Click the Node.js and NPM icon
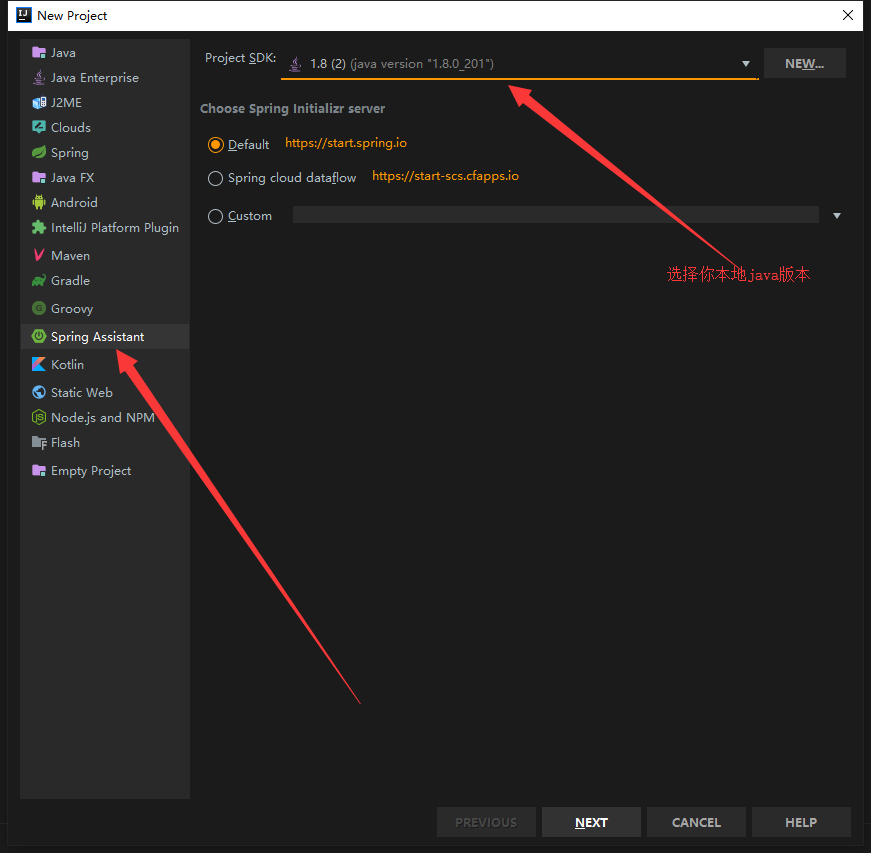Viewport: 871px width, 853px height. click(x=38, y=417)
